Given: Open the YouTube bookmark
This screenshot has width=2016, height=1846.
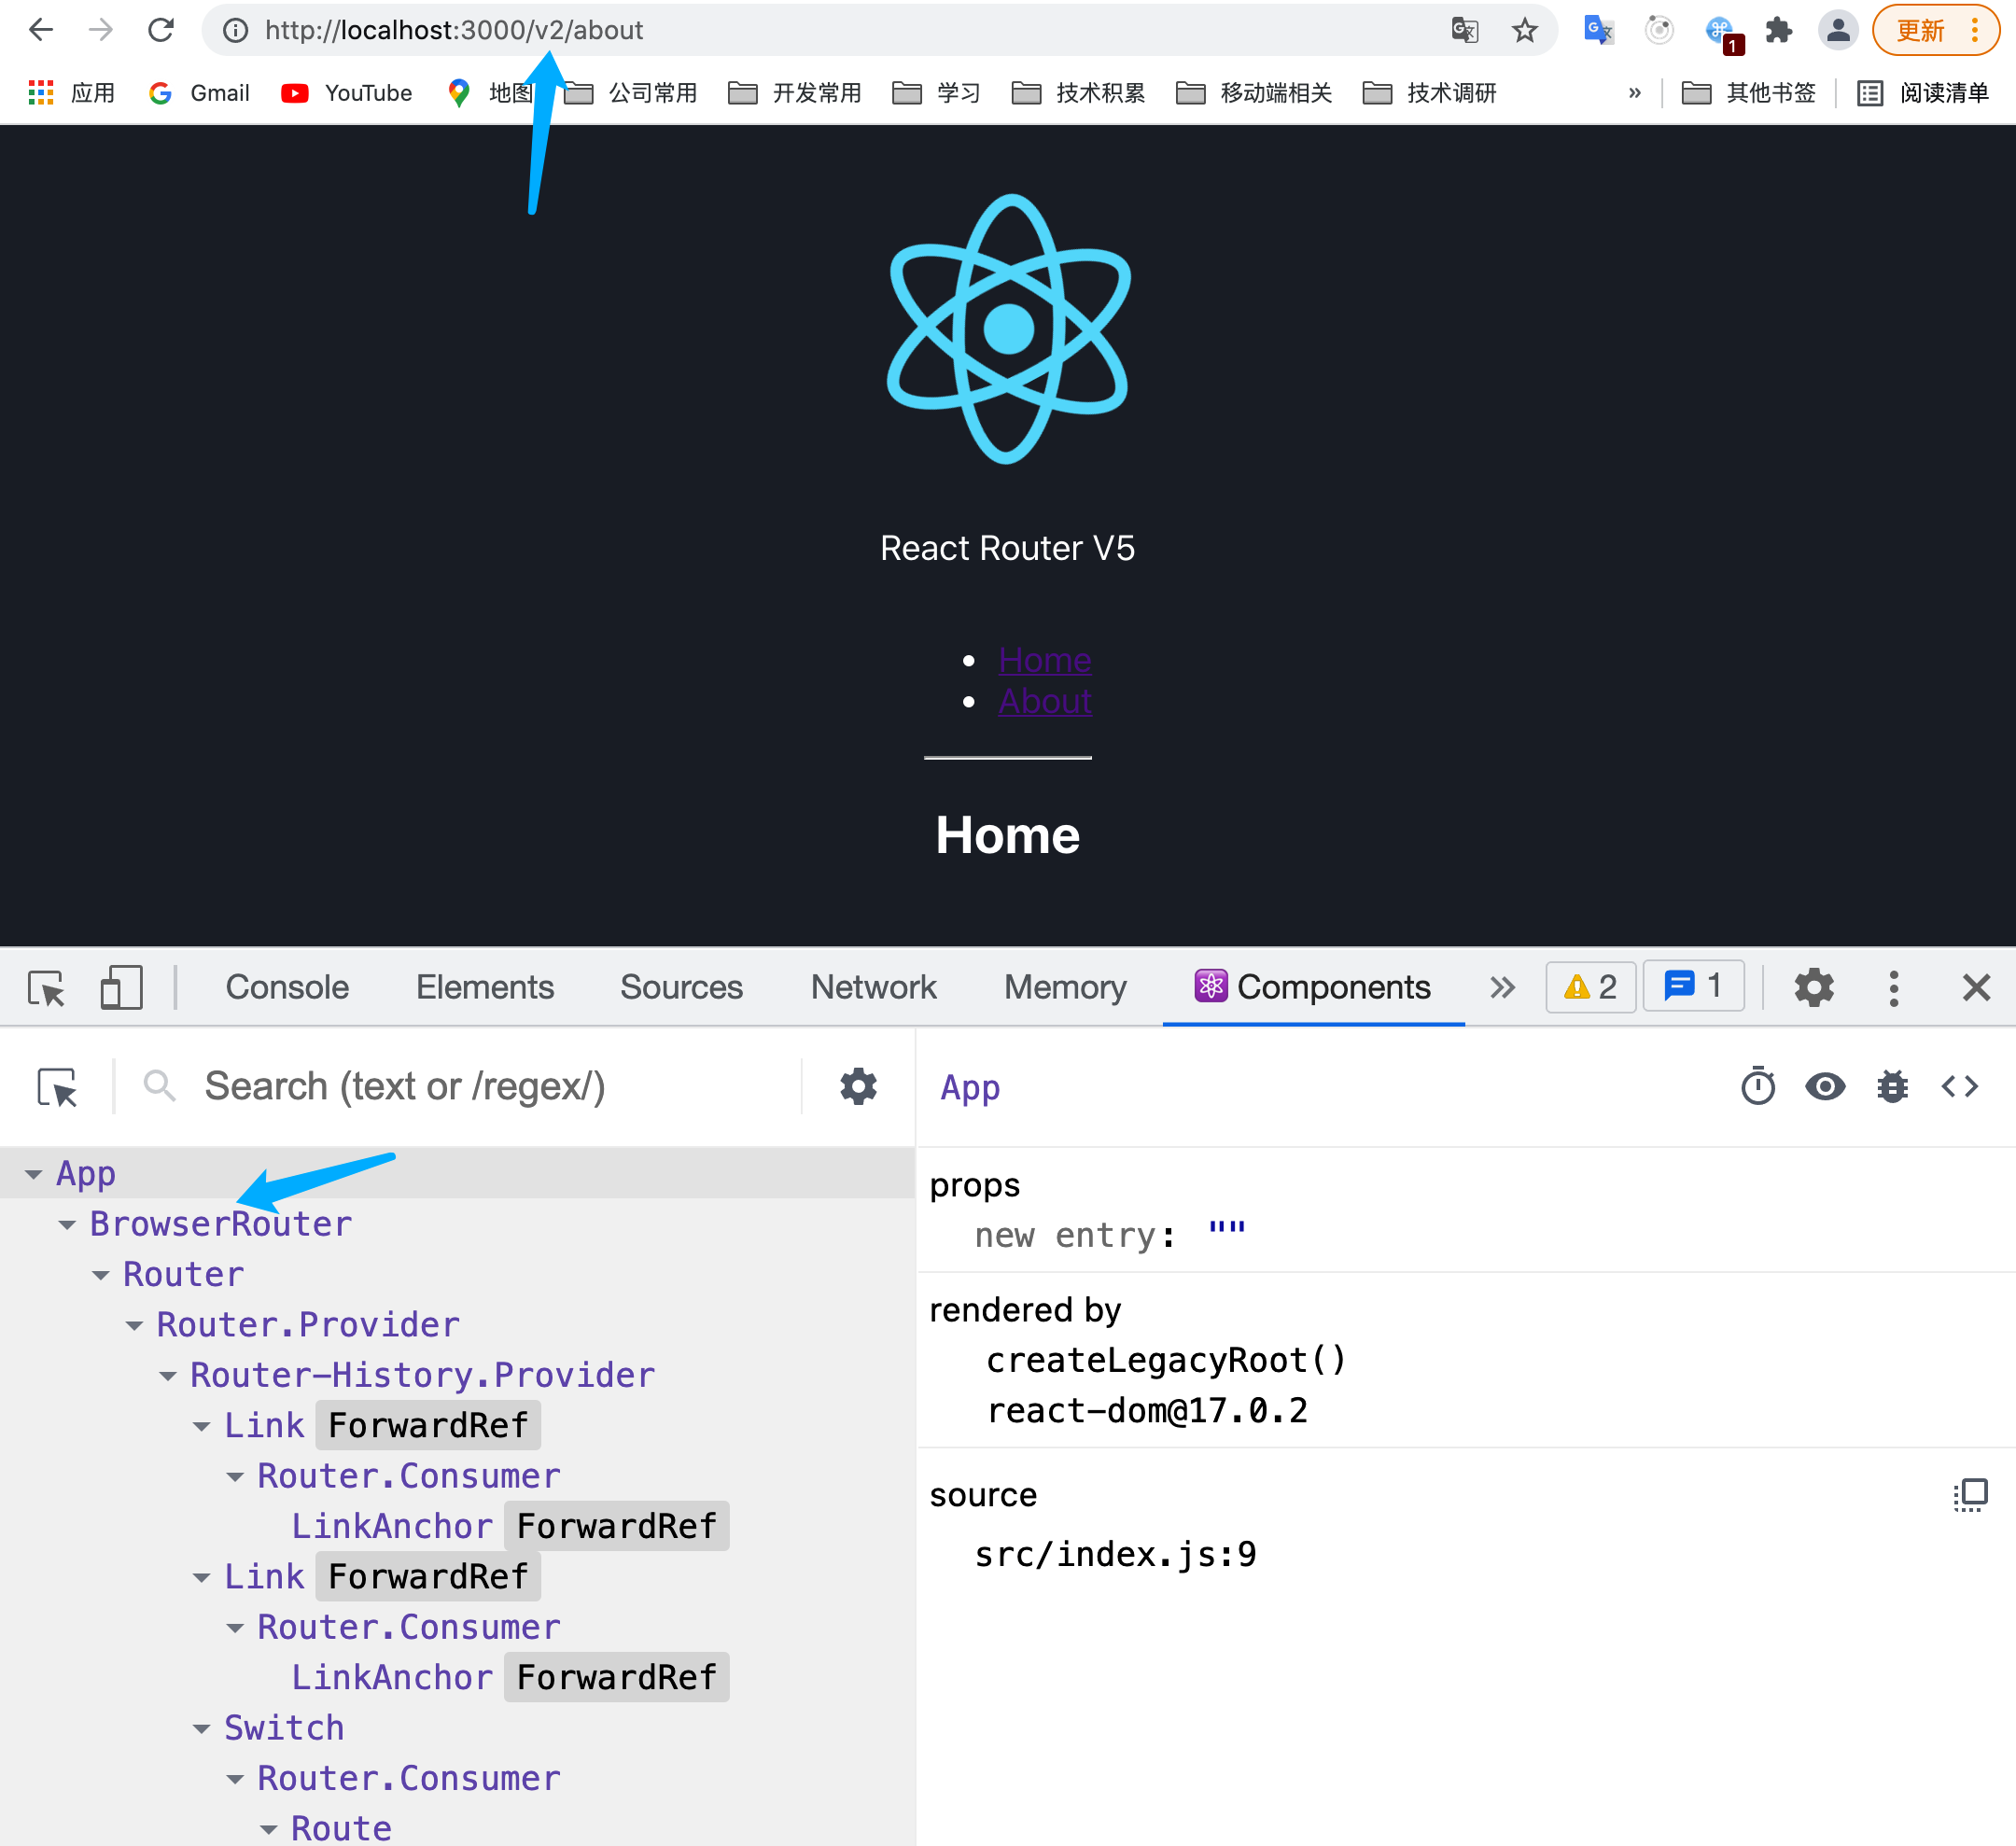Looking at the screenshot, I should click(347, 93).
